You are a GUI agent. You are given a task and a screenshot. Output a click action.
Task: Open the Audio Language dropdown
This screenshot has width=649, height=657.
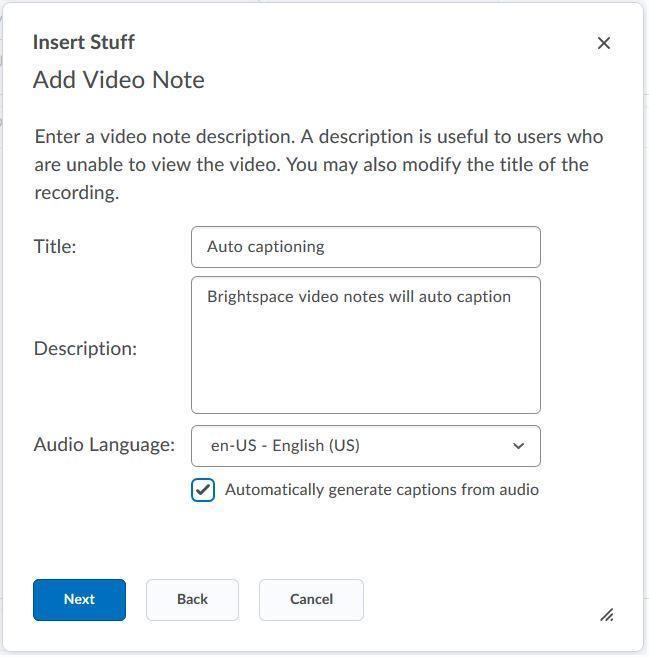click(365, 446)
